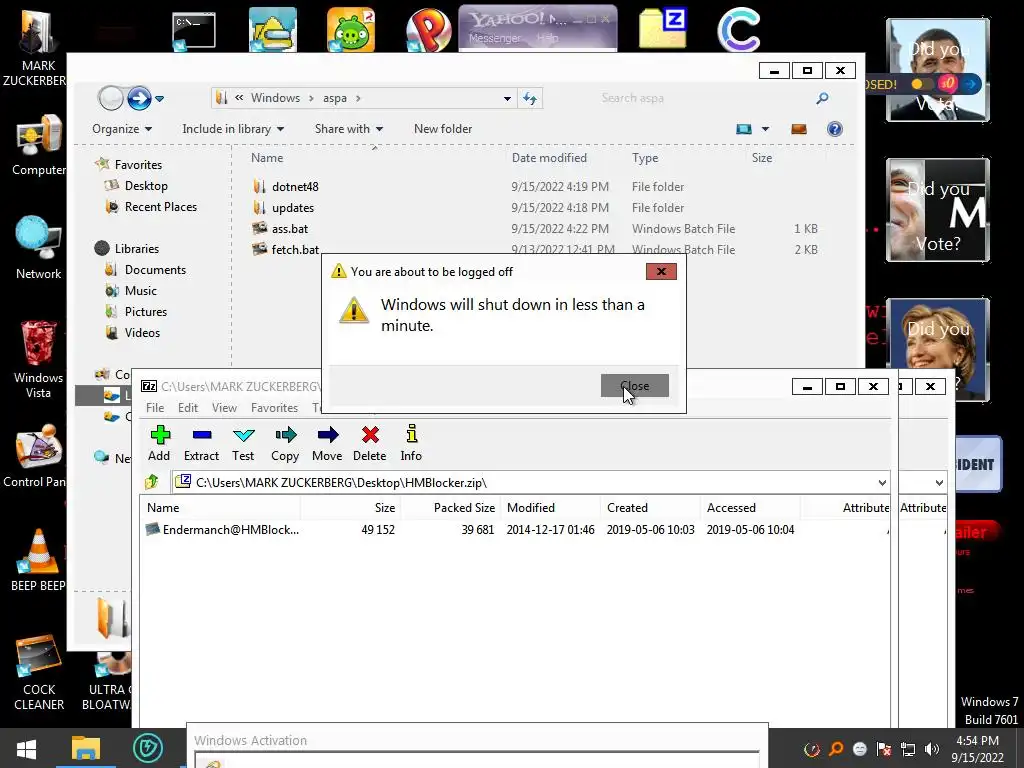Dismiss the logoff dialog via red X

click(x=661, y=272)
